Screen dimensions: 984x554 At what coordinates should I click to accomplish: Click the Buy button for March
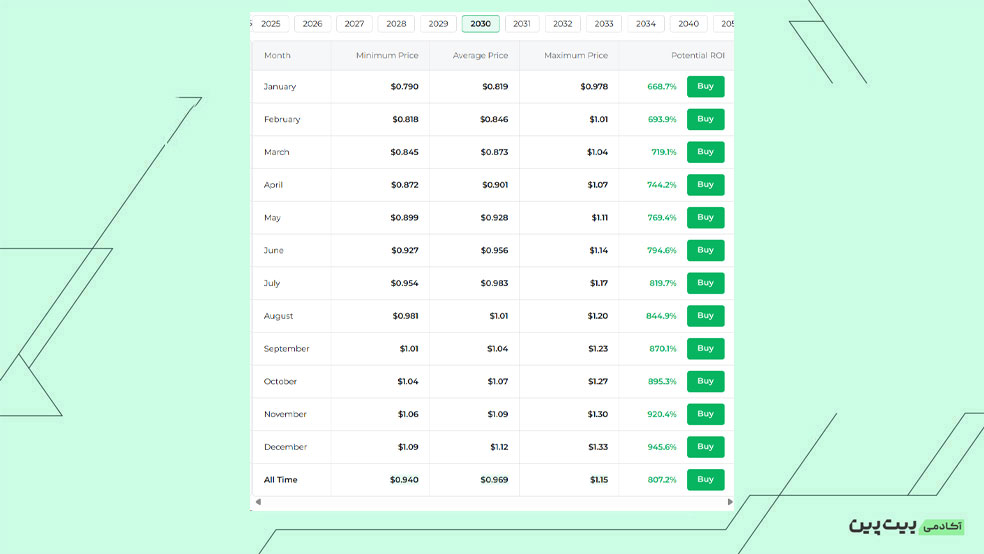[x=705, y=152]
